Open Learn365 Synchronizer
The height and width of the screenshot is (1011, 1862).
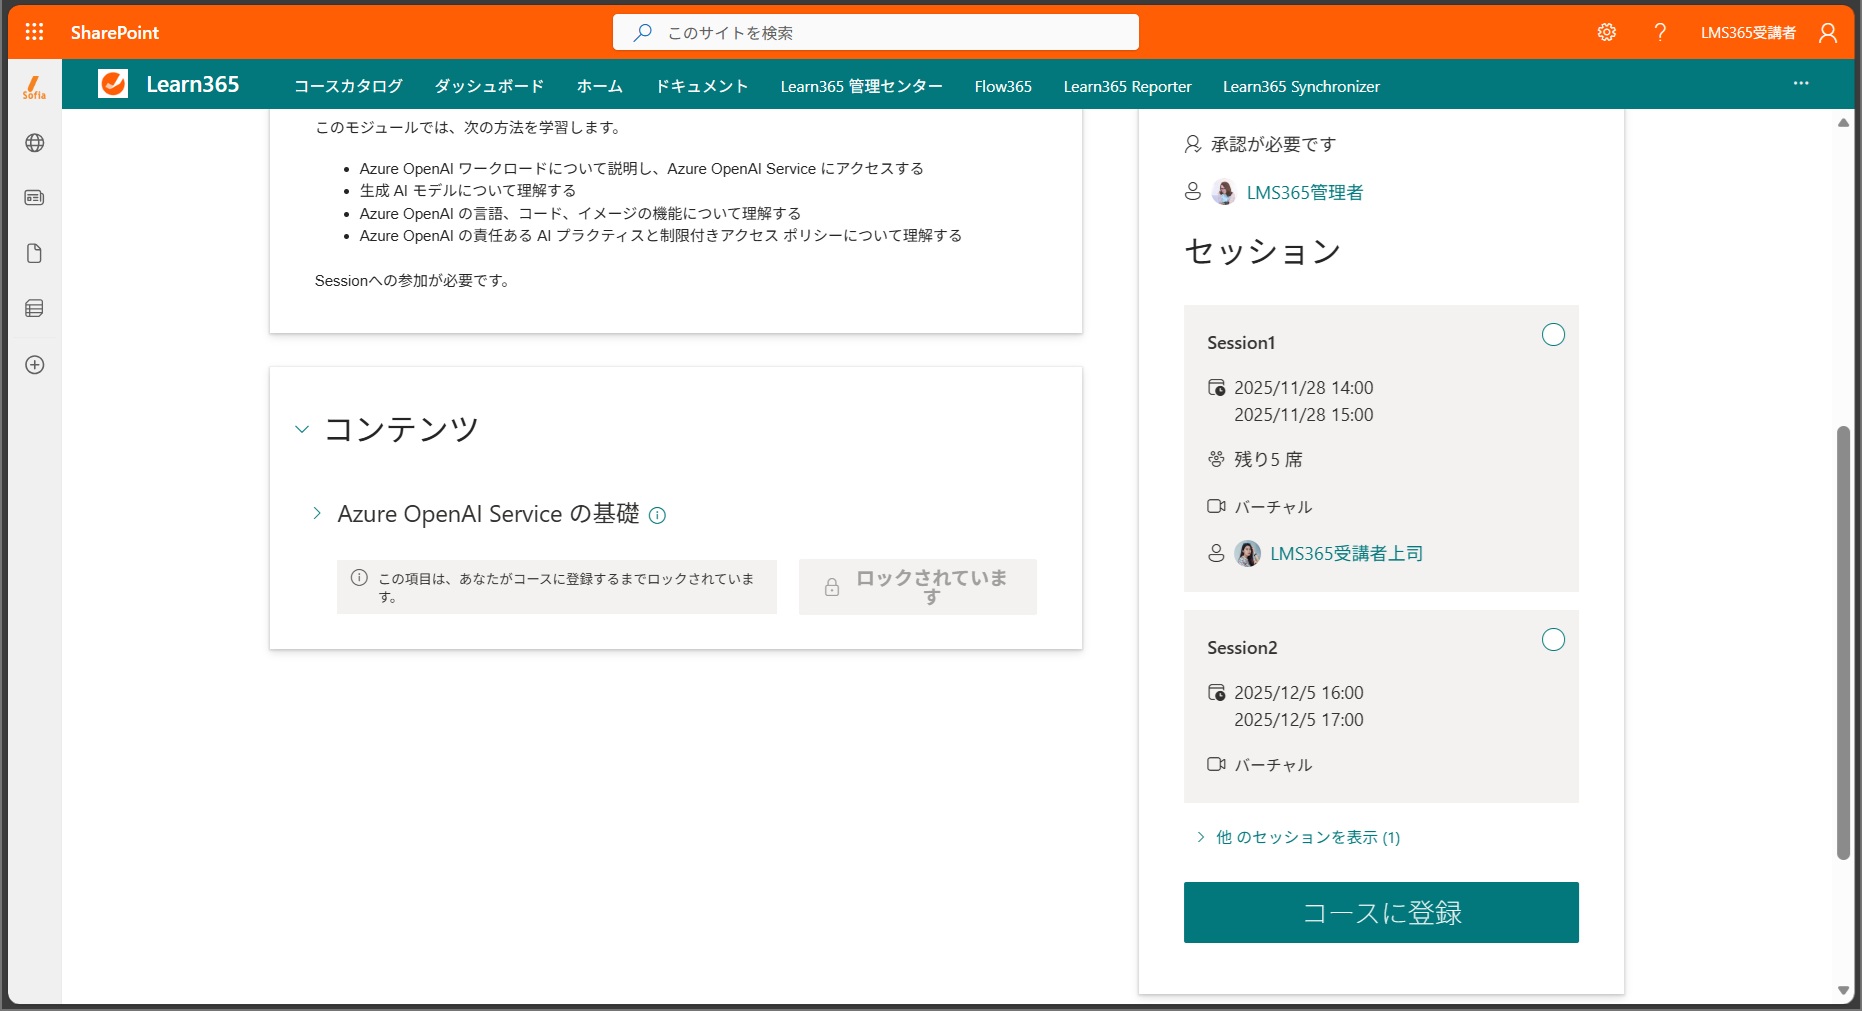[1301, 86]
